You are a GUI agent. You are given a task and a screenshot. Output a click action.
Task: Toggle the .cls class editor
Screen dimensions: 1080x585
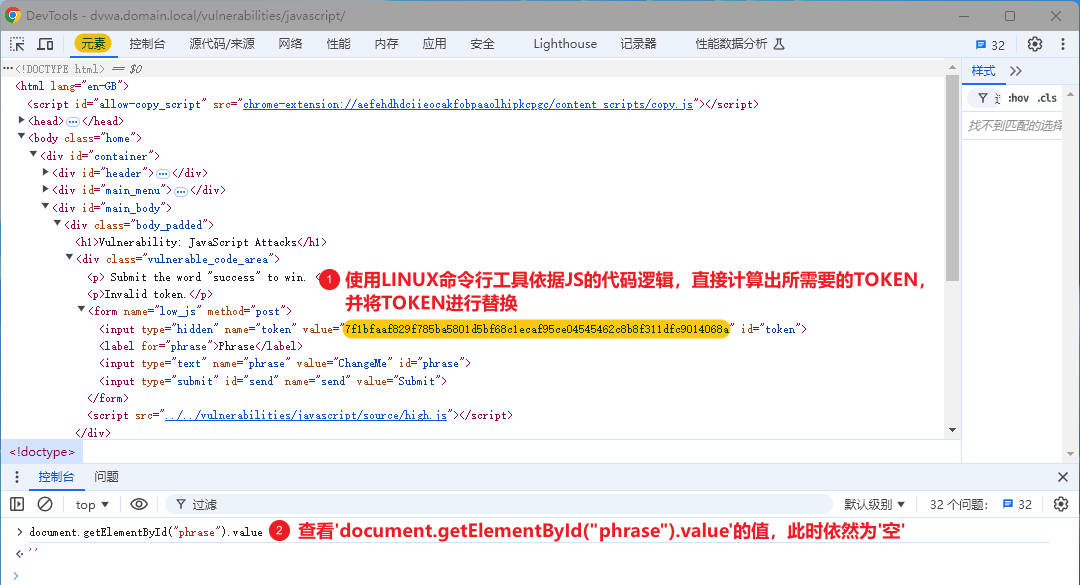1047,98
